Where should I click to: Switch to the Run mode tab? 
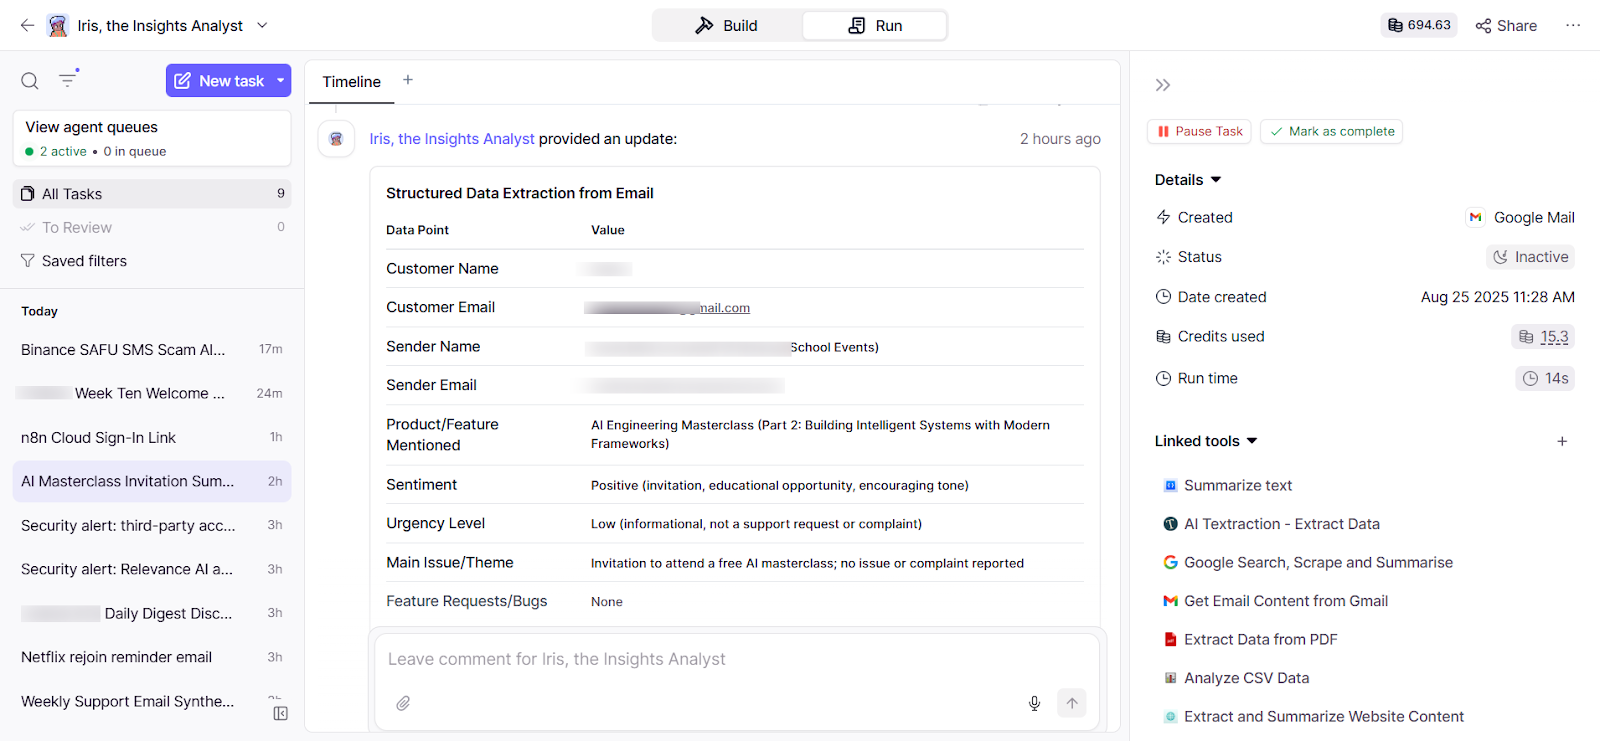click(875, 25)
